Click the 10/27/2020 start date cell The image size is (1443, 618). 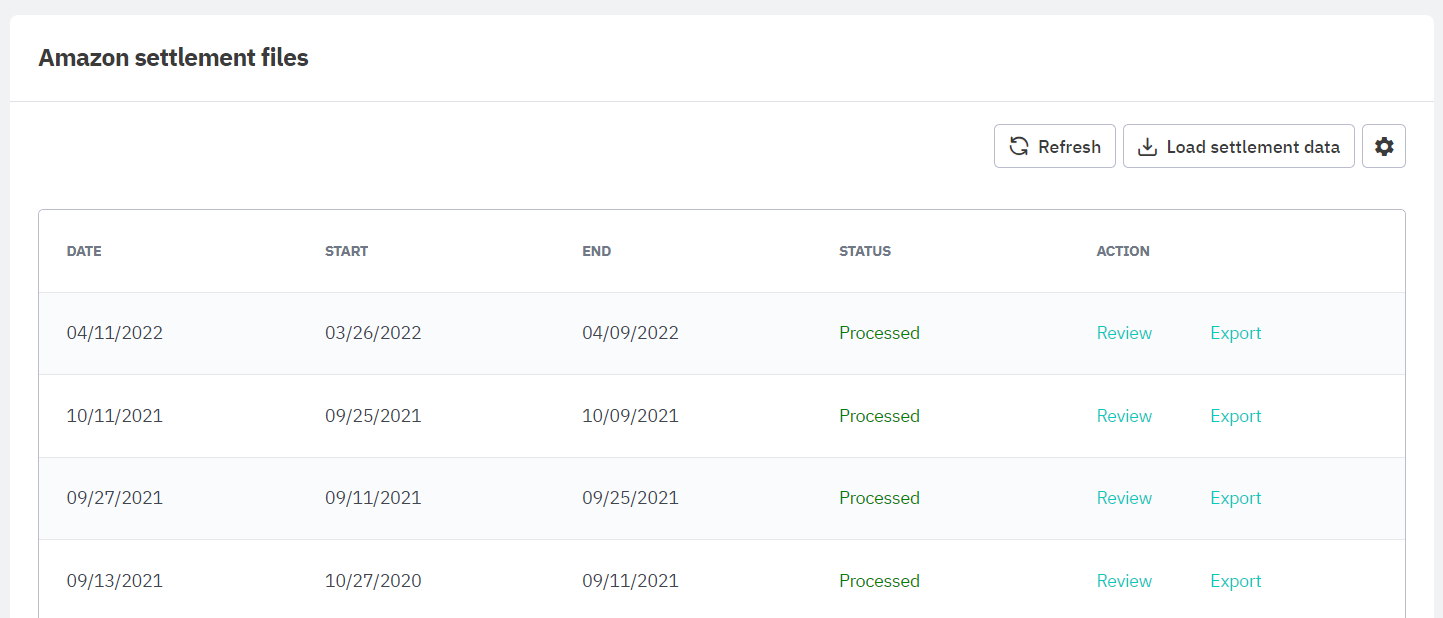373,581
